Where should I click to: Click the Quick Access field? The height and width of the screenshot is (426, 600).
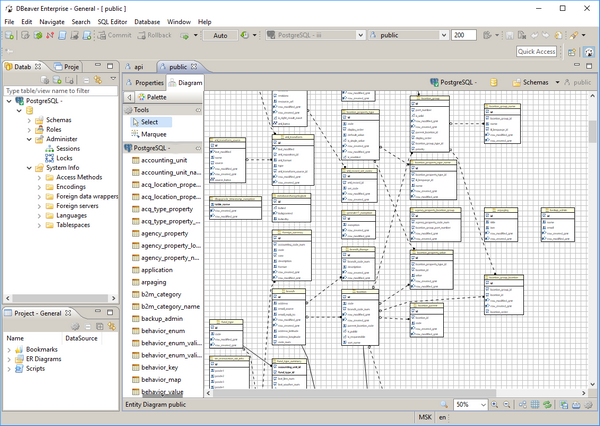tap(536, 51)
